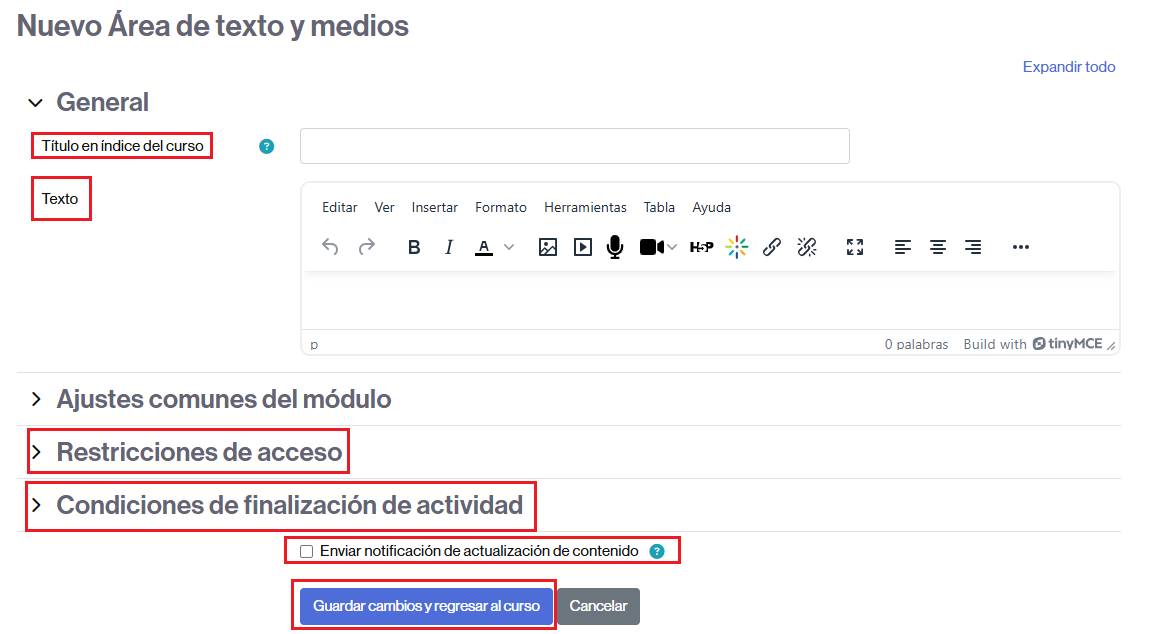1151x634 pixels.
Task: Click the 0 palabras word count
Action: [916, 344]
